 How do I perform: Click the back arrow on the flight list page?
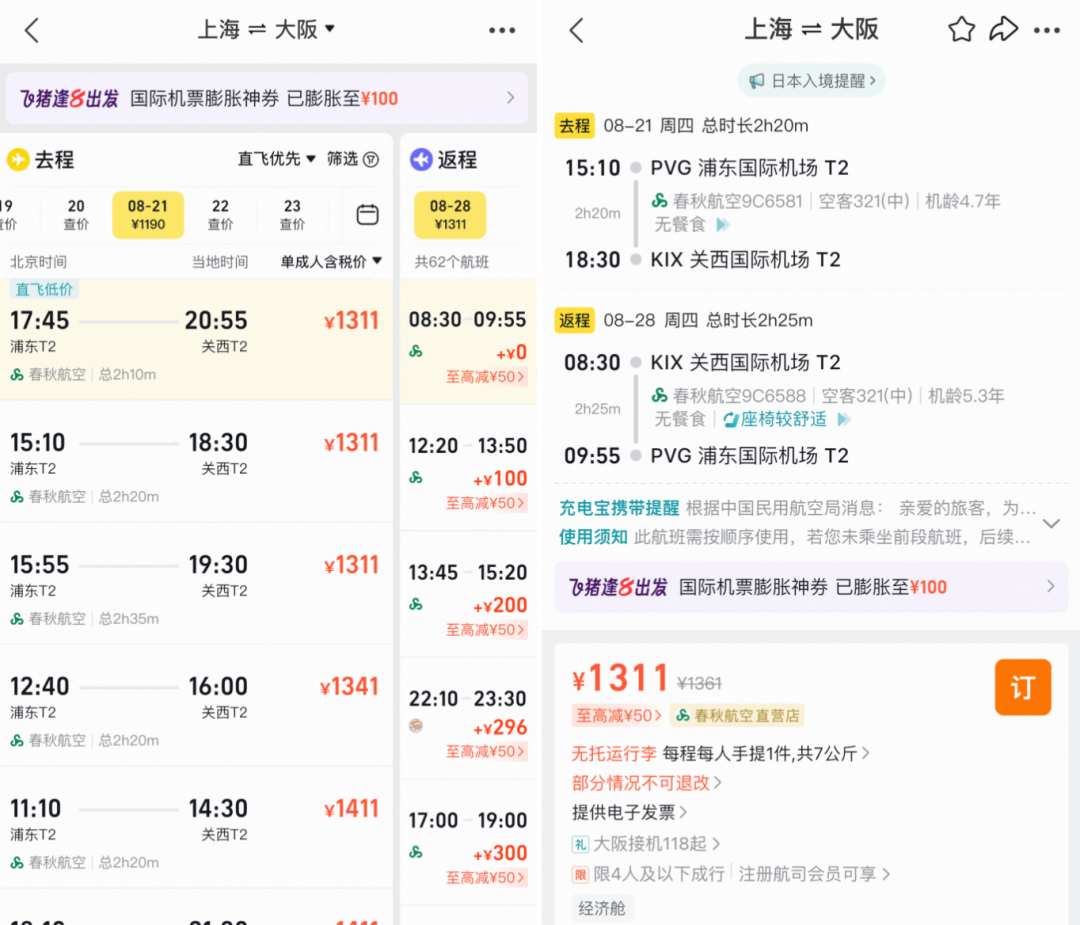pyautogui.click(x=31, y=30)
